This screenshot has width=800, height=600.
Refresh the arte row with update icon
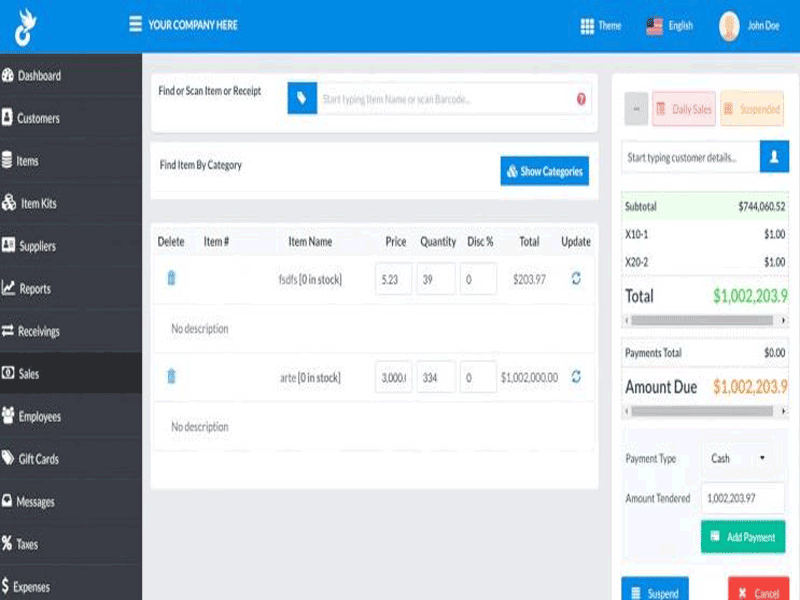[x=576, y=377]
